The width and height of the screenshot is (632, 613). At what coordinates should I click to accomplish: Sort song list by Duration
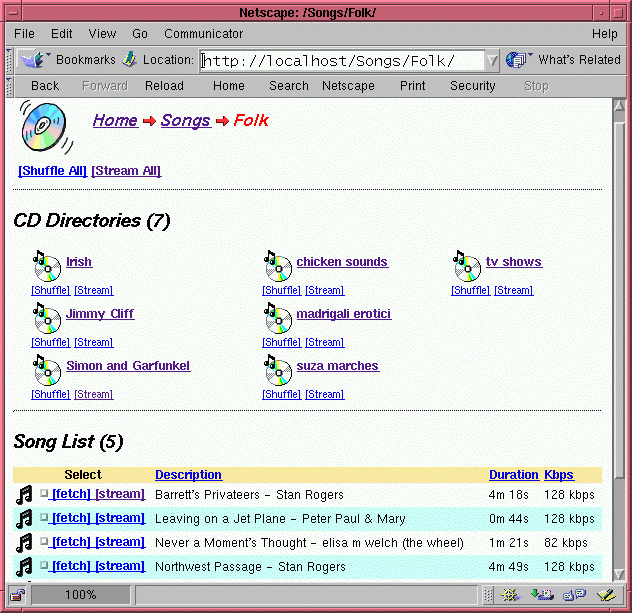click(x=514, y=475)
